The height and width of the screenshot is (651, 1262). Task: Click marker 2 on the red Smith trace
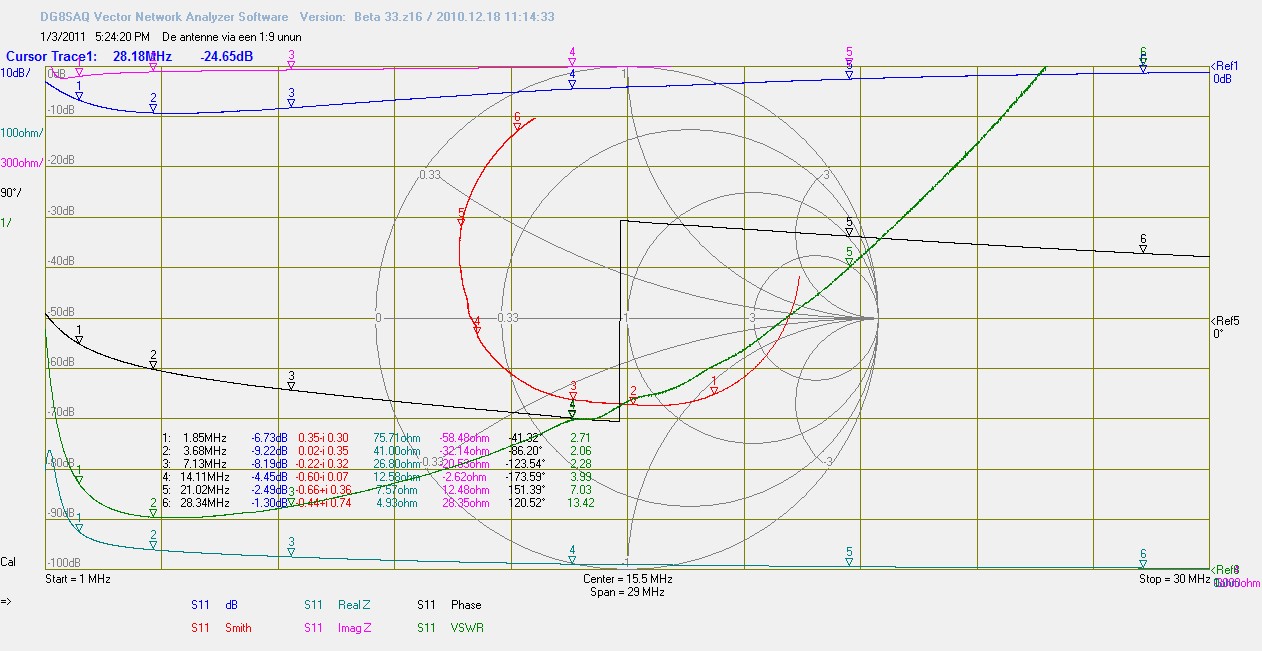point(633,395)
